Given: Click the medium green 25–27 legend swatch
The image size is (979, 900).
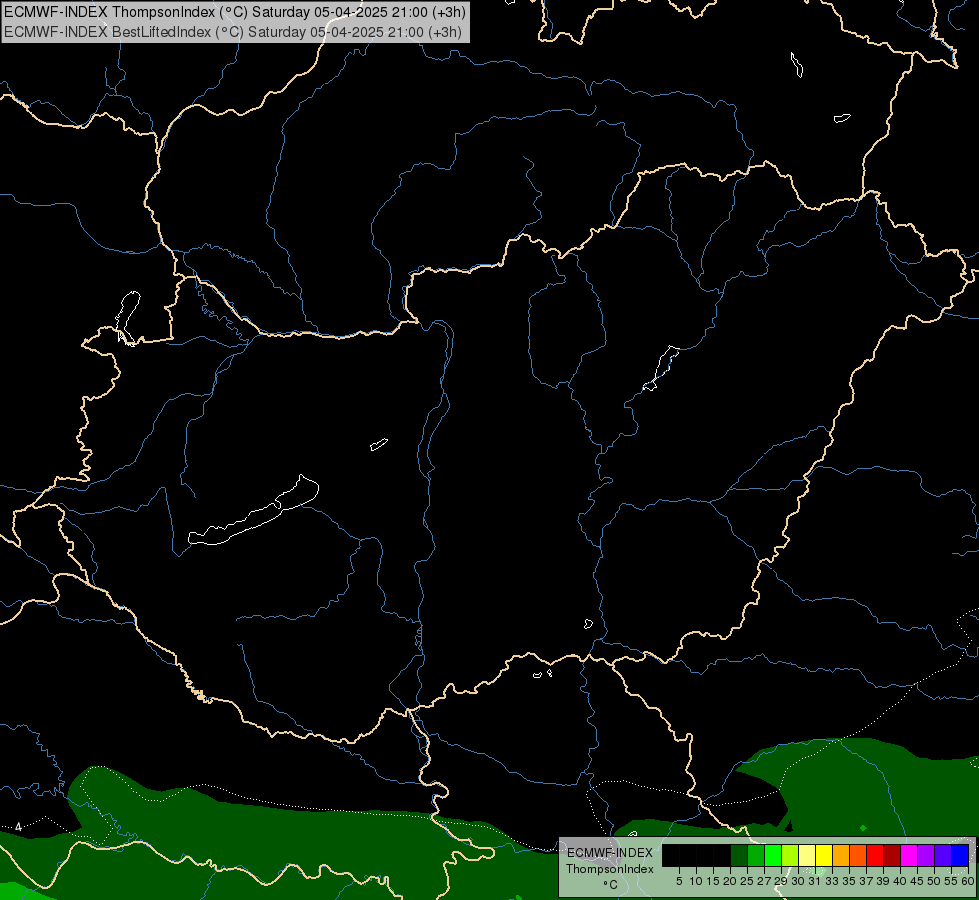Looking at the screenshot, I should (756, 855).
